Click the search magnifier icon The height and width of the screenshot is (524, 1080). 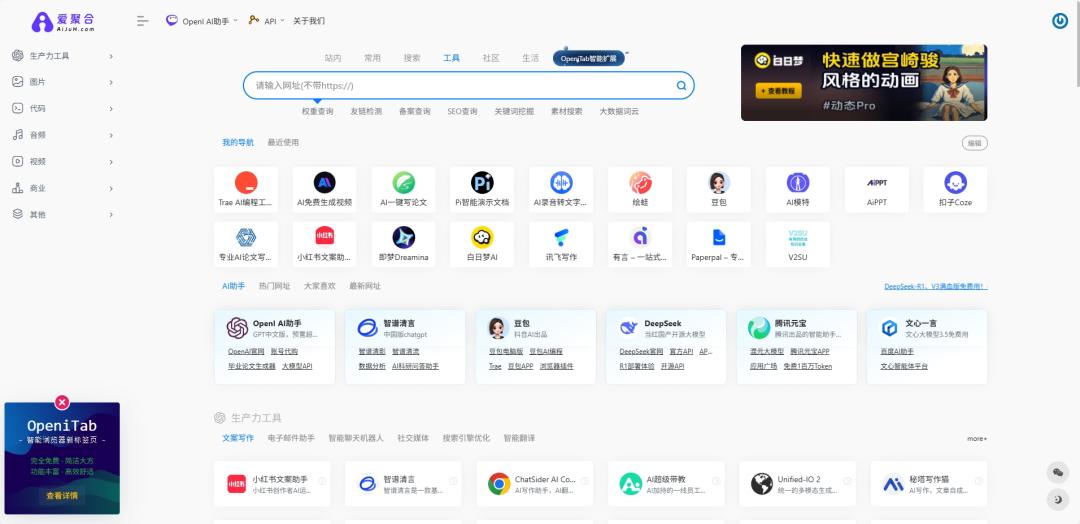pos(681,86)
